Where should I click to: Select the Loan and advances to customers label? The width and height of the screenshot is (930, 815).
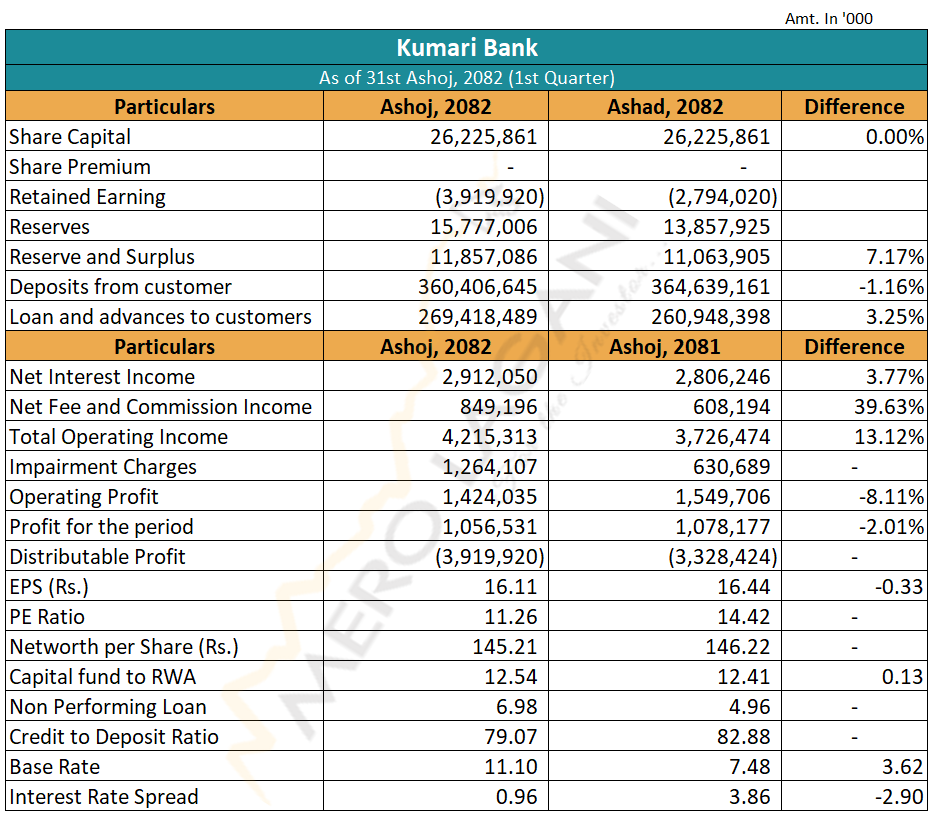(x=160, y=317)
